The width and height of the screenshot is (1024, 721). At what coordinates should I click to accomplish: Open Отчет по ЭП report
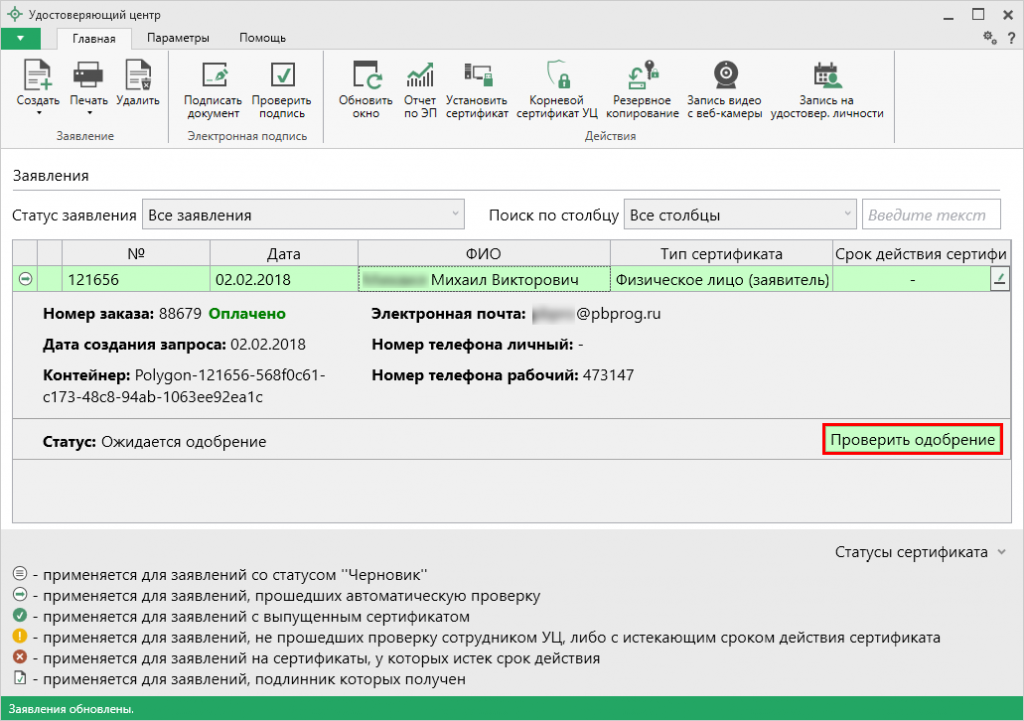pyautogui.click(x=420, y=77)
